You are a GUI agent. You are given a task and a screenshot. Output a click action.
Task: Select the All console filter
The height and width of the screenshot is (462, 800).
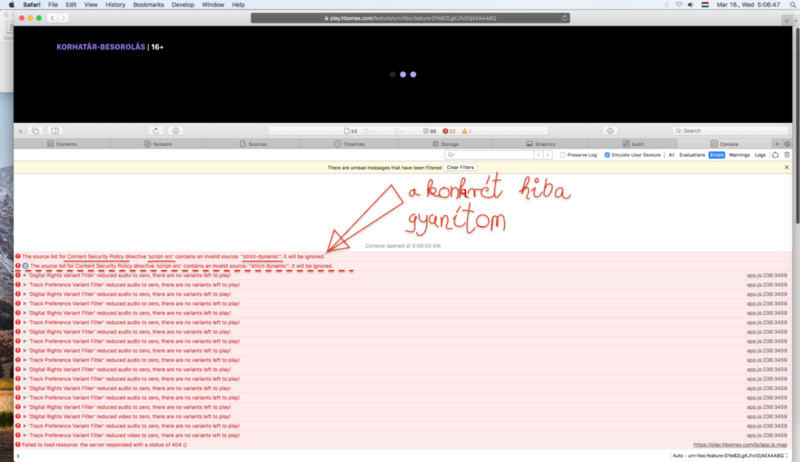(671, 155)
